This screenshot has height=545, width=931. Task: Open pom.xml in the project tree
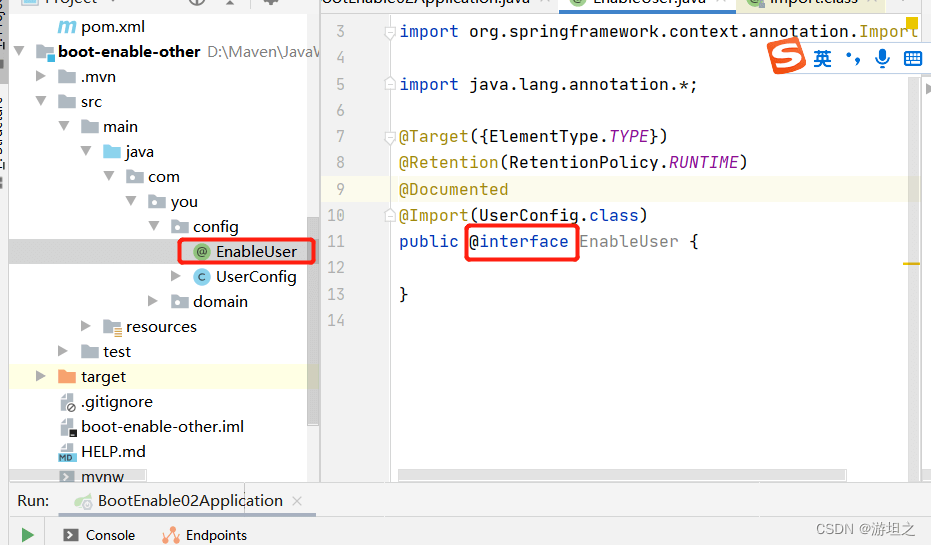pos(112,27)
